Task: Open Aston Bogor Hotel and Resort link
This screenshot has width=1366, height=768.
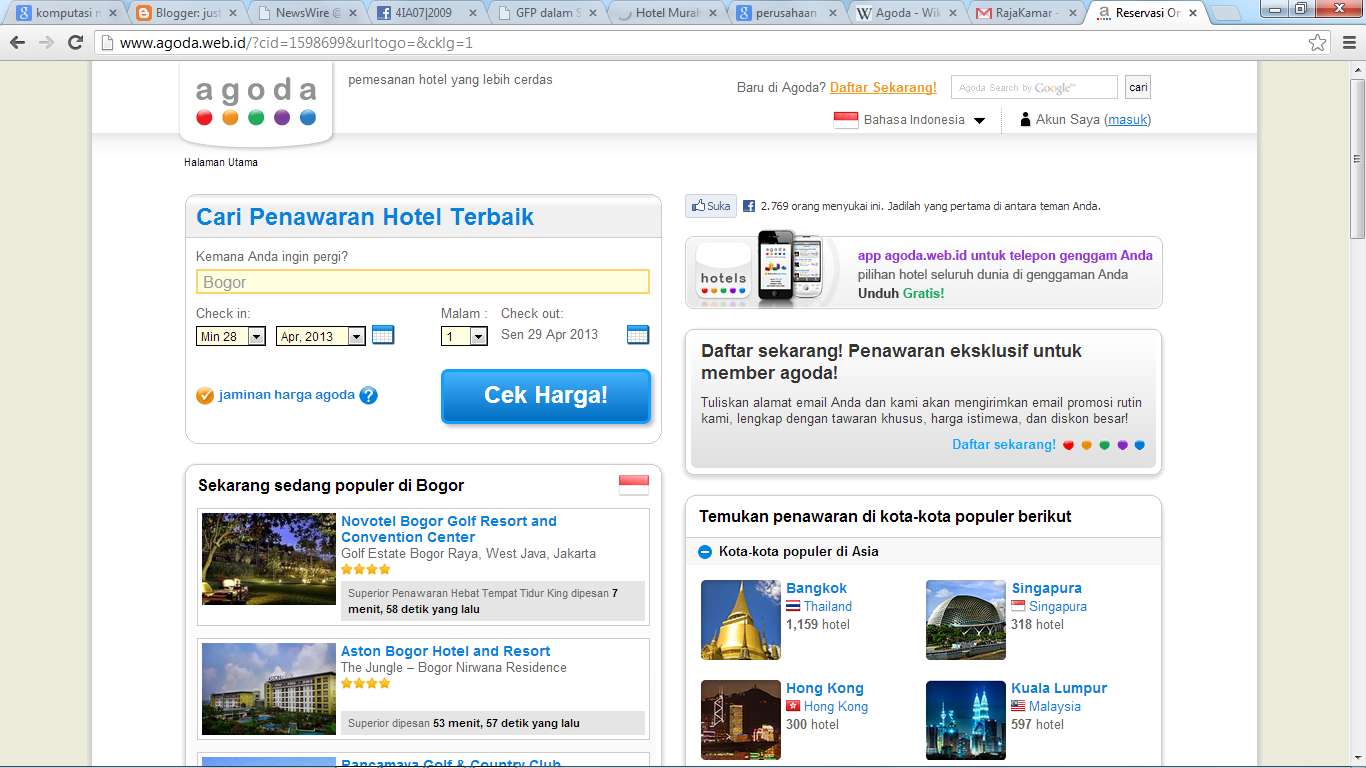Action: pos(446,651)
